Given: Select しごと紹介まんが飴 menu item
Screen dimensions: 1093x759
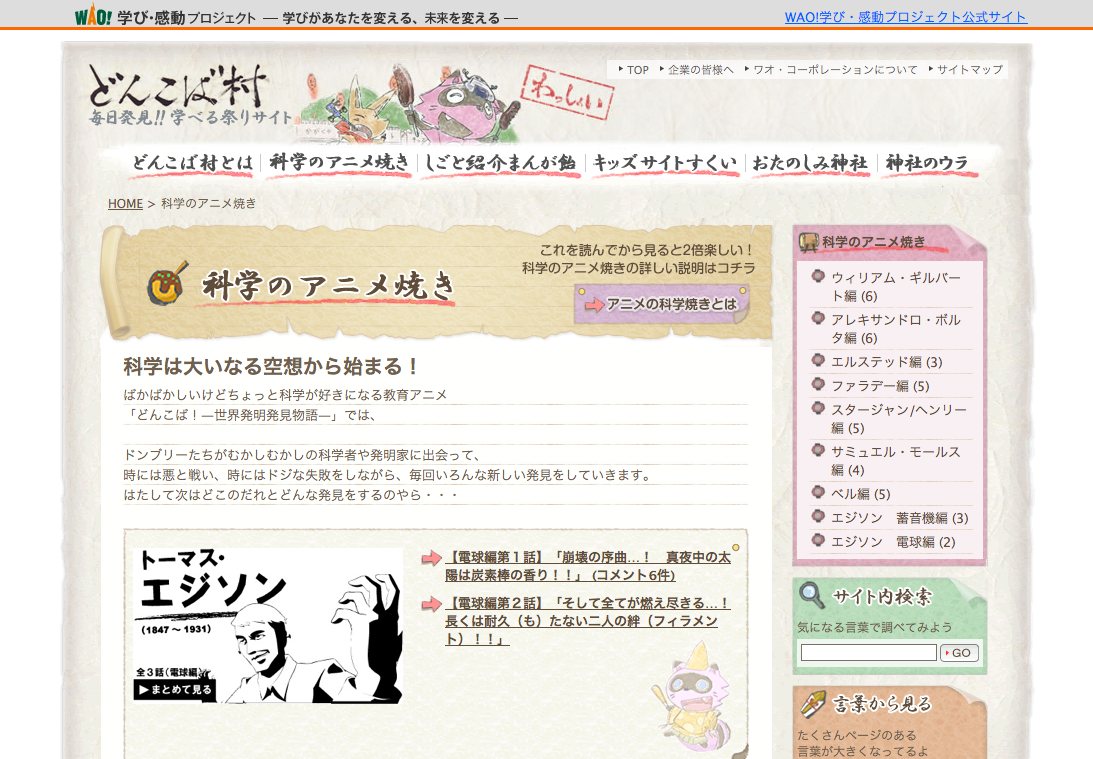Looking at the screenshot, I should coord(500,163).
